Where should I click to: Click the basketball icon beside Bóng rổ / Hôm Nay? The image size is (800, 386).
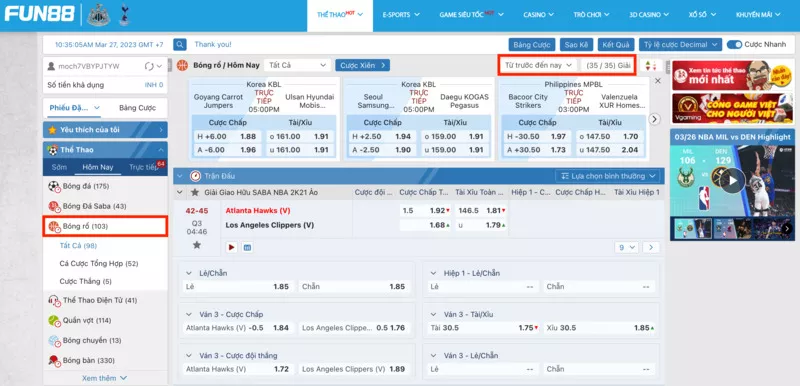coord(182,65)
